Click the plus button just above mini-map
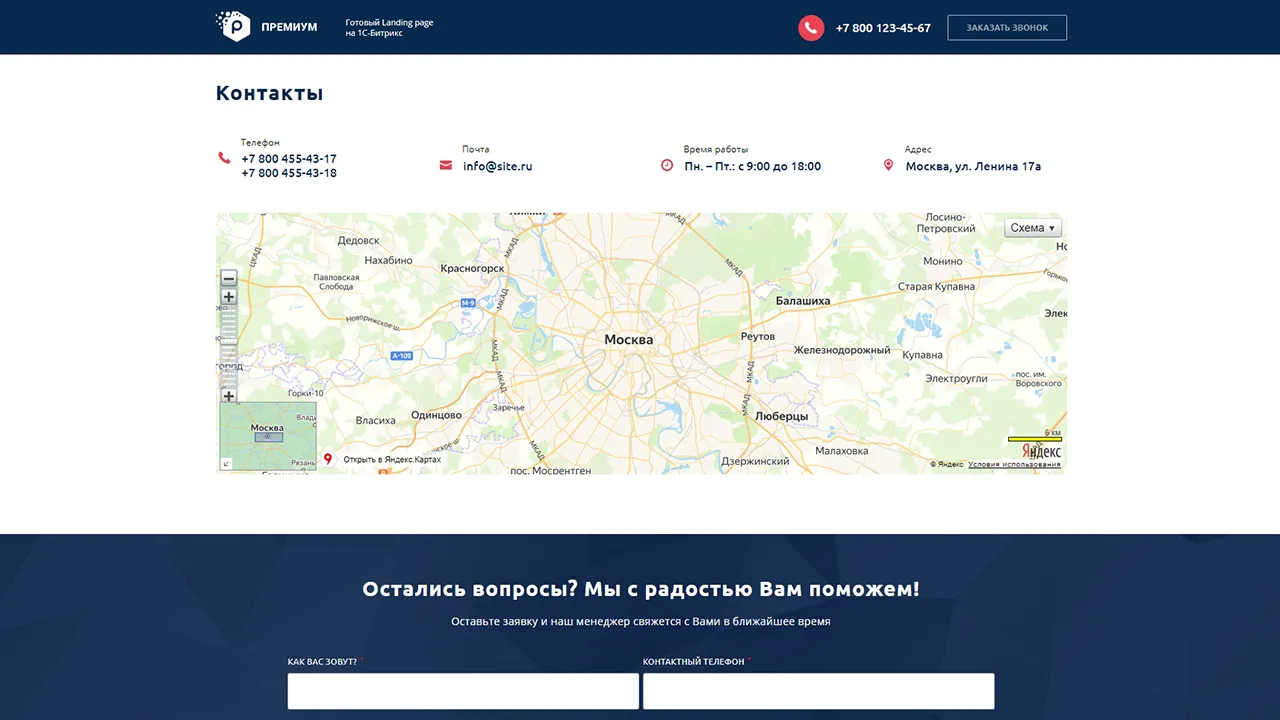This screenshot has width=1280, height=720. tap(229, 396)
